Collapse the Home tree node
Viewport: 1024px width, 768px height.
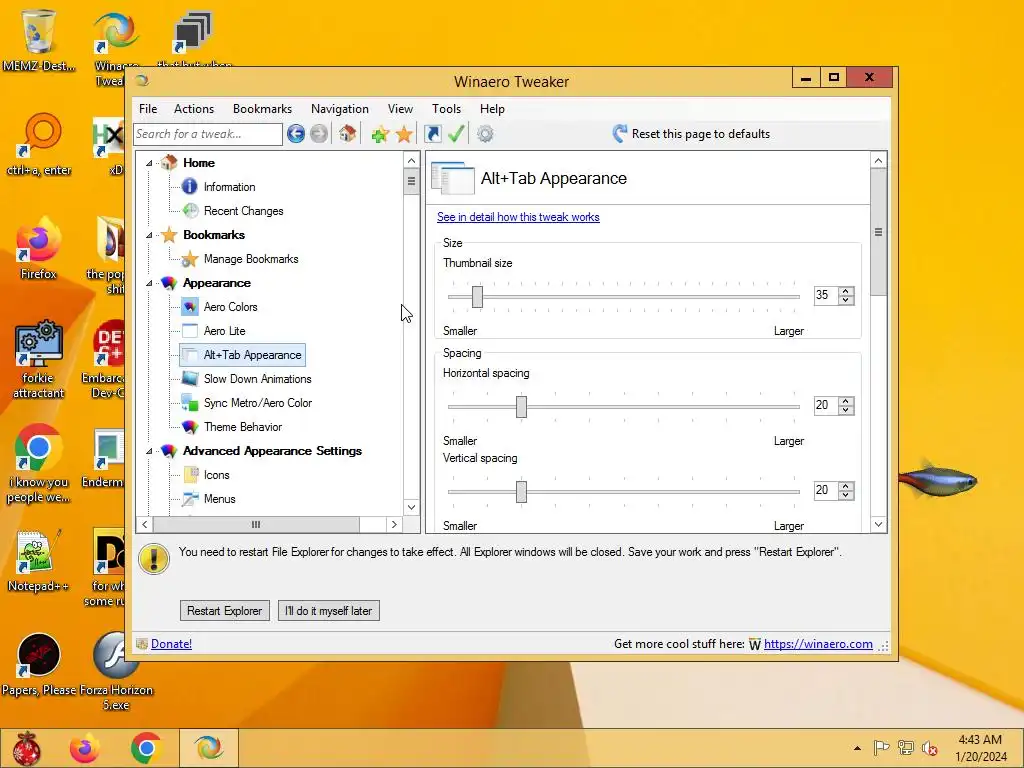[x=149, y=163]
